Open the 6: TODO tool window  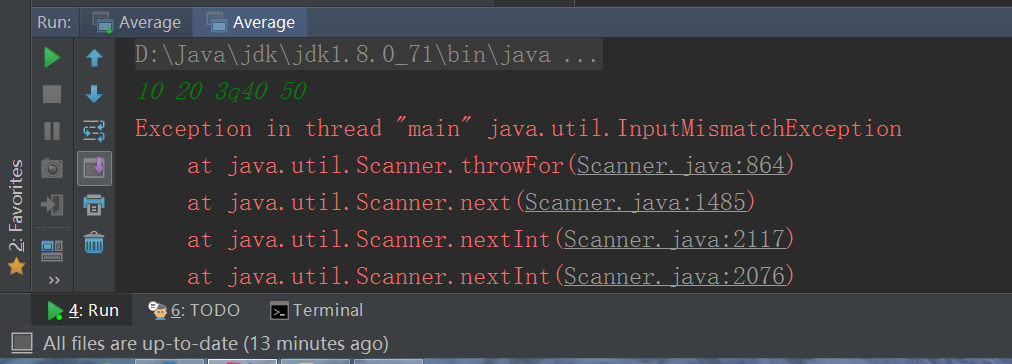coord(194,310)
